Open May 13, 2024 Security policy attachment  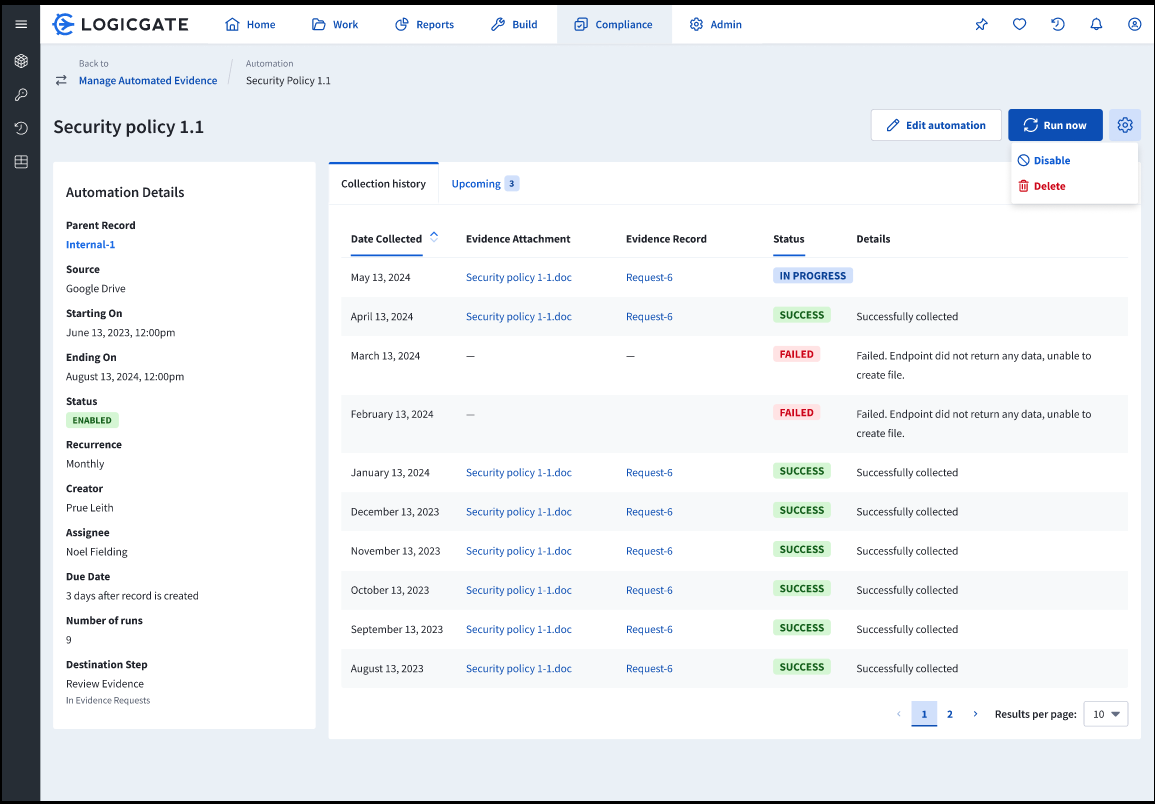click(x=519, y=278)
